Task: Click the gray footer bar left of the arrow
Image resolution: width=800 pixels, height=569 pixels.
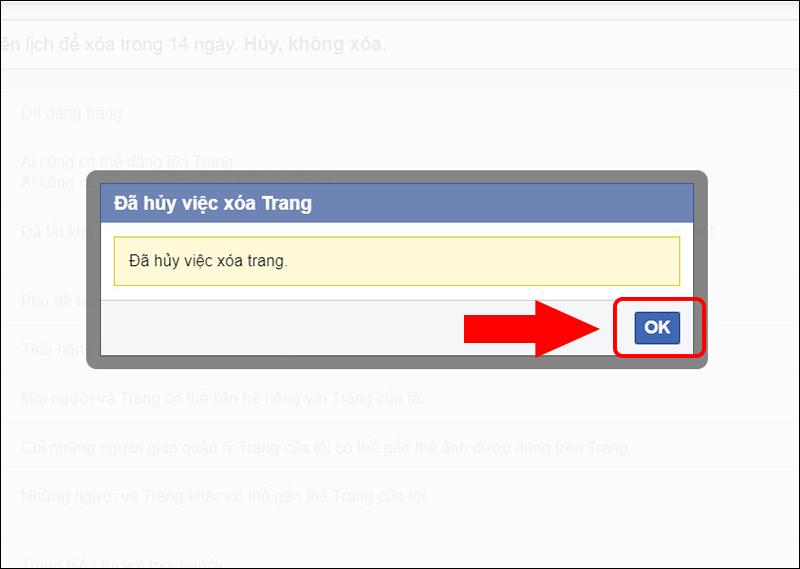Action: point(282,328)
